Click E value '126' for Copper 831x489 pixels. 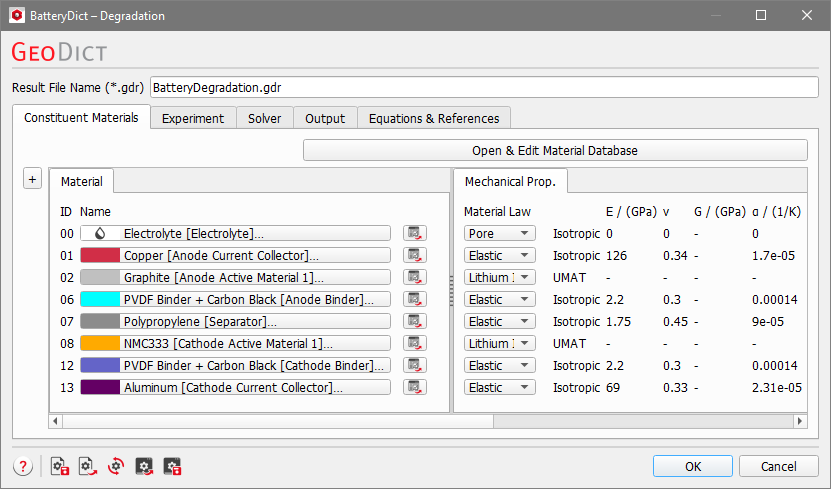(616, 255)
